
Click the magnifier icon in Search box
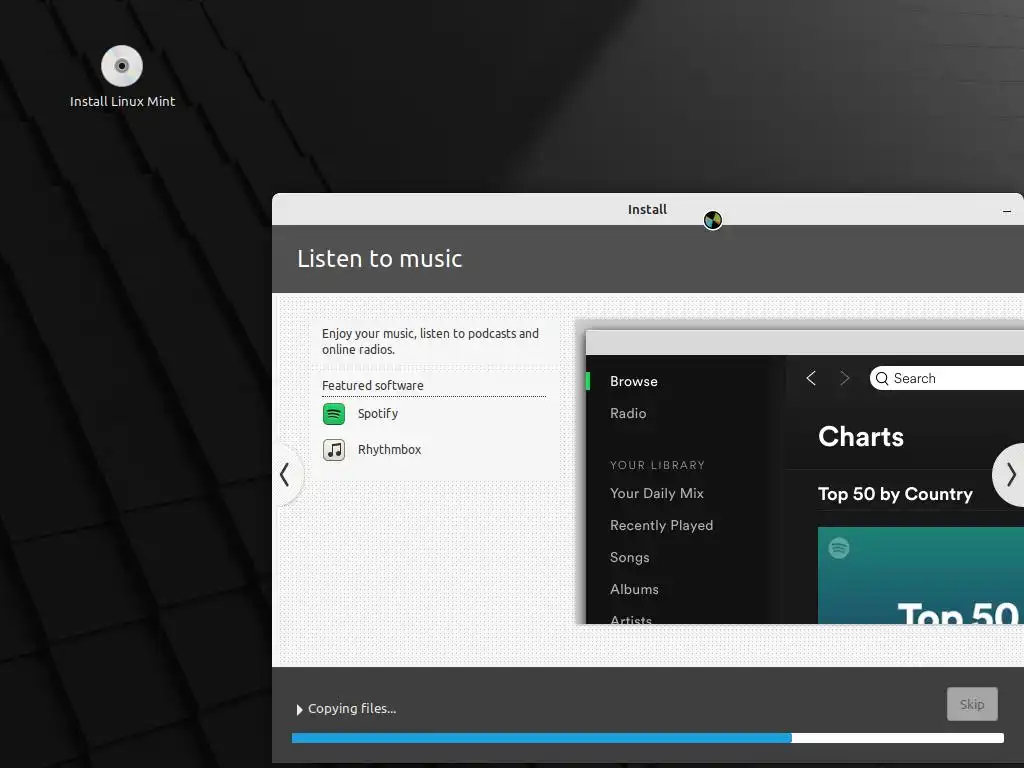click(x=882, y=378)
